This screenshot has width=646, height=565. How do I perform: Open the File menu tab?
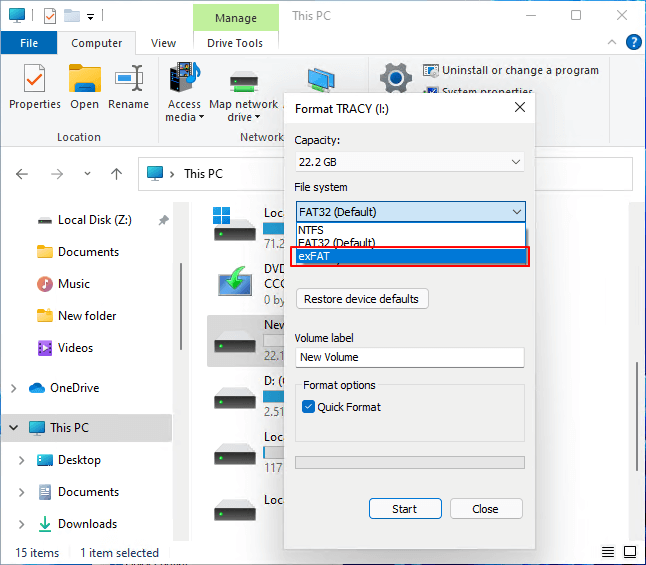point(29,43)
